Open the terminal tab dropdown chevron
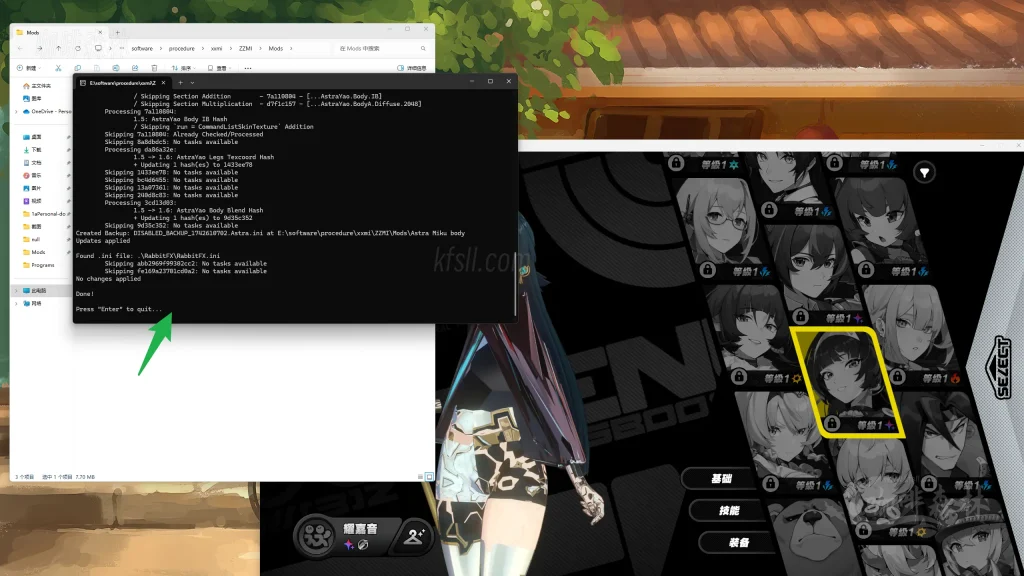The image size is (1024, 576). click(192, 81)
